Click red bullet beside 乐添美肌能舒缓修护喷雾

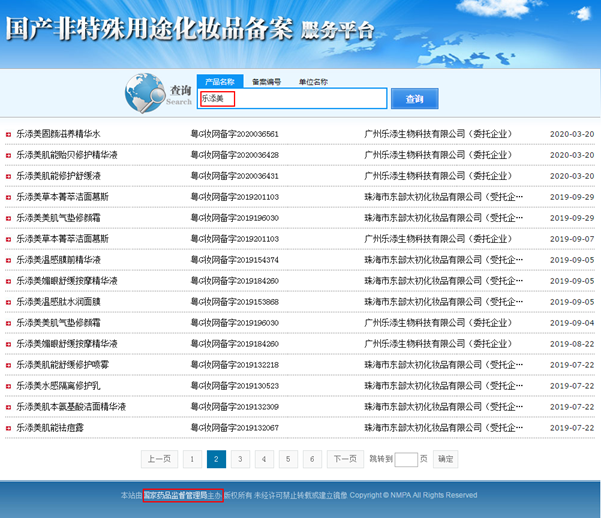click(8, 365)
